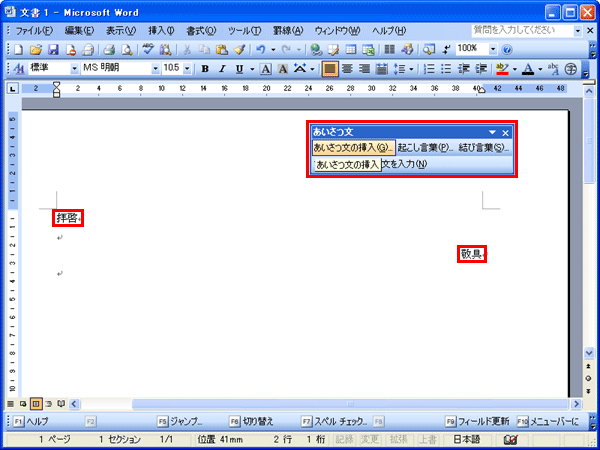Viewport: 600px width, 450px height.
Task: Save the document with the floppy icon
Action: (x=53, y=49)
